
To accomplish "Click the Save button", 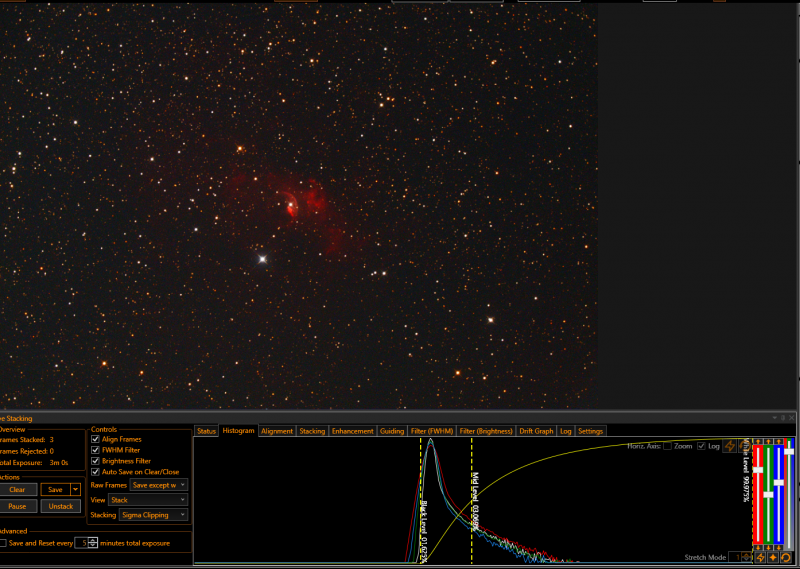I will click(55, 489).
